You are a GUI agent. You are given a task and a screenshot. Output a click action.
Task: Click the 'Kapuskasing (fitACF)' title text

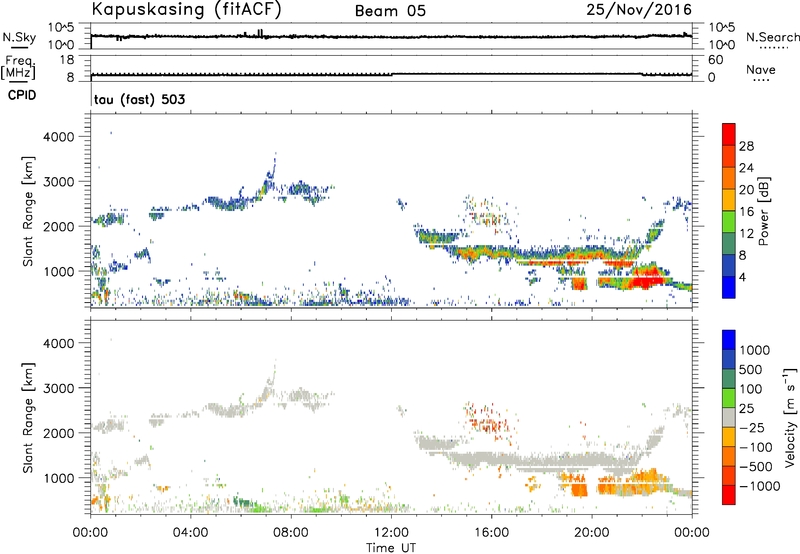coord(186,10)
